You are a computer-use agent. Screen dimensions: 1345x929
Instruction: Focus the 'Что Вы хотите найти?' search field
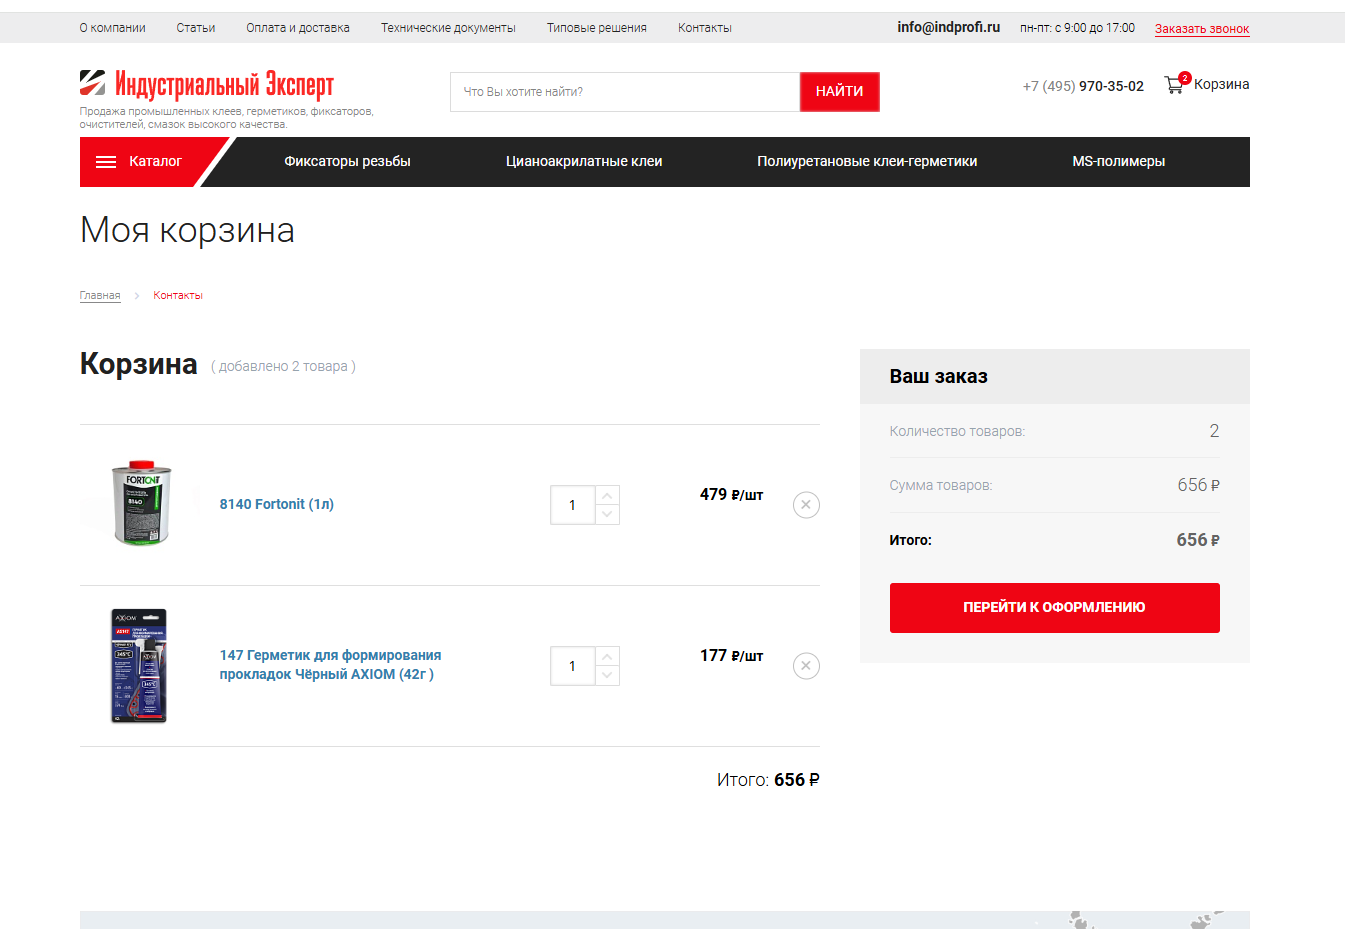point(625,92)
